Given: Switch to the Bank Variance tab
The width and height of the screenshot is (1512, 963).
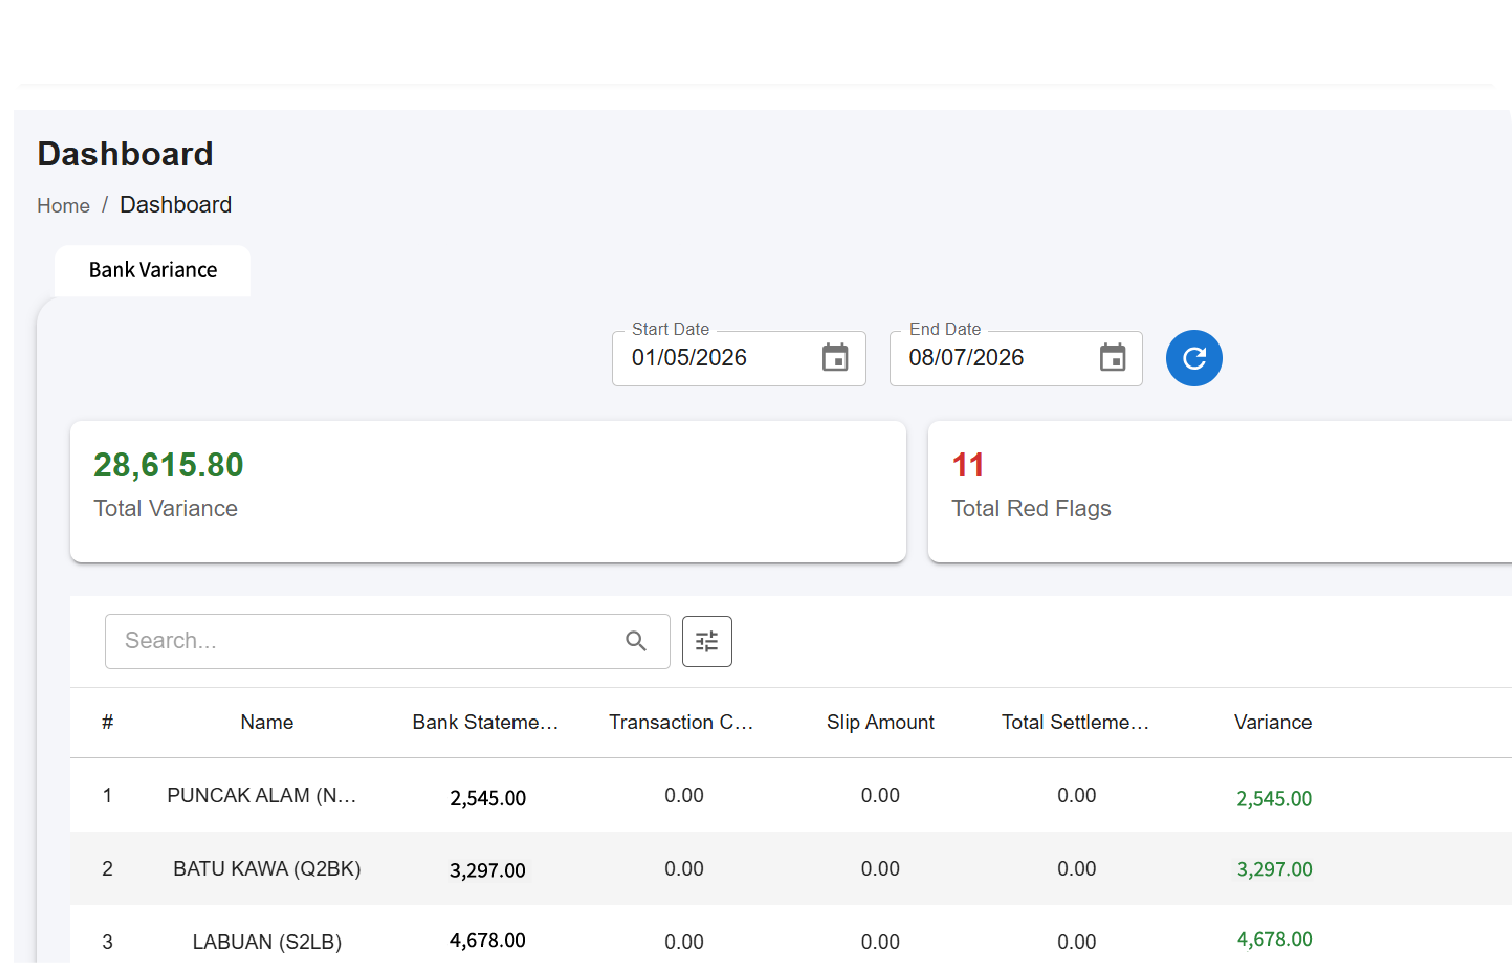Looking at the screenshot, I should point(153,270).
